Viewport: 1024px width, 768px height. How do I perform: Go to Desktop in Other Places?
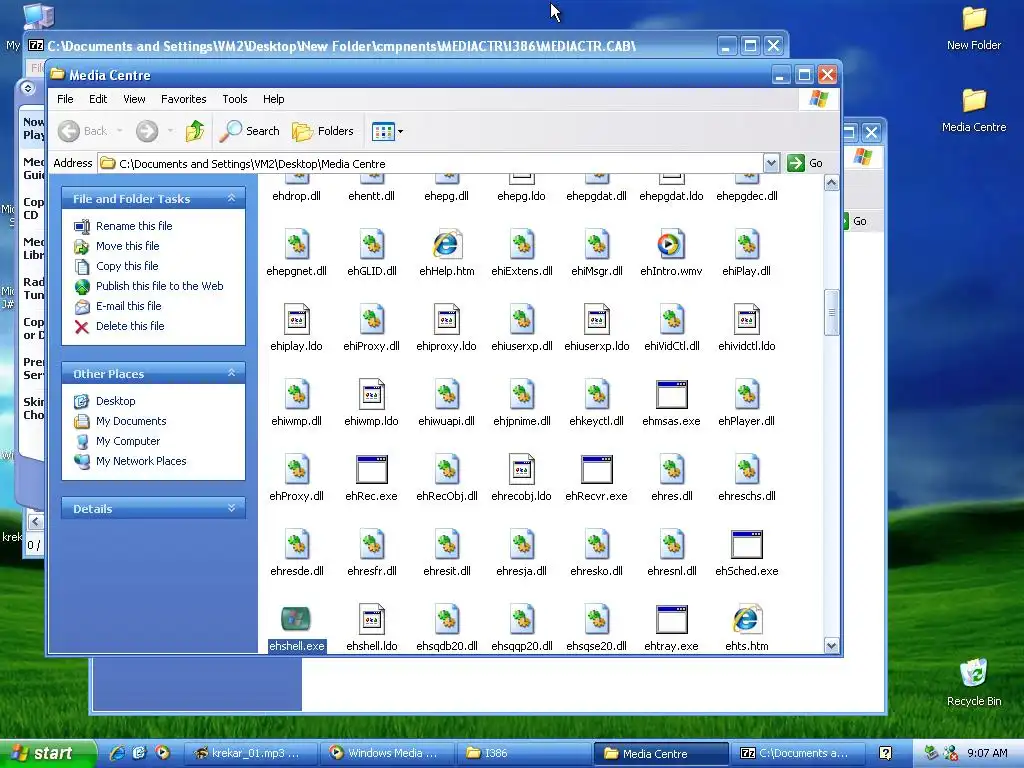coord(116,401)
